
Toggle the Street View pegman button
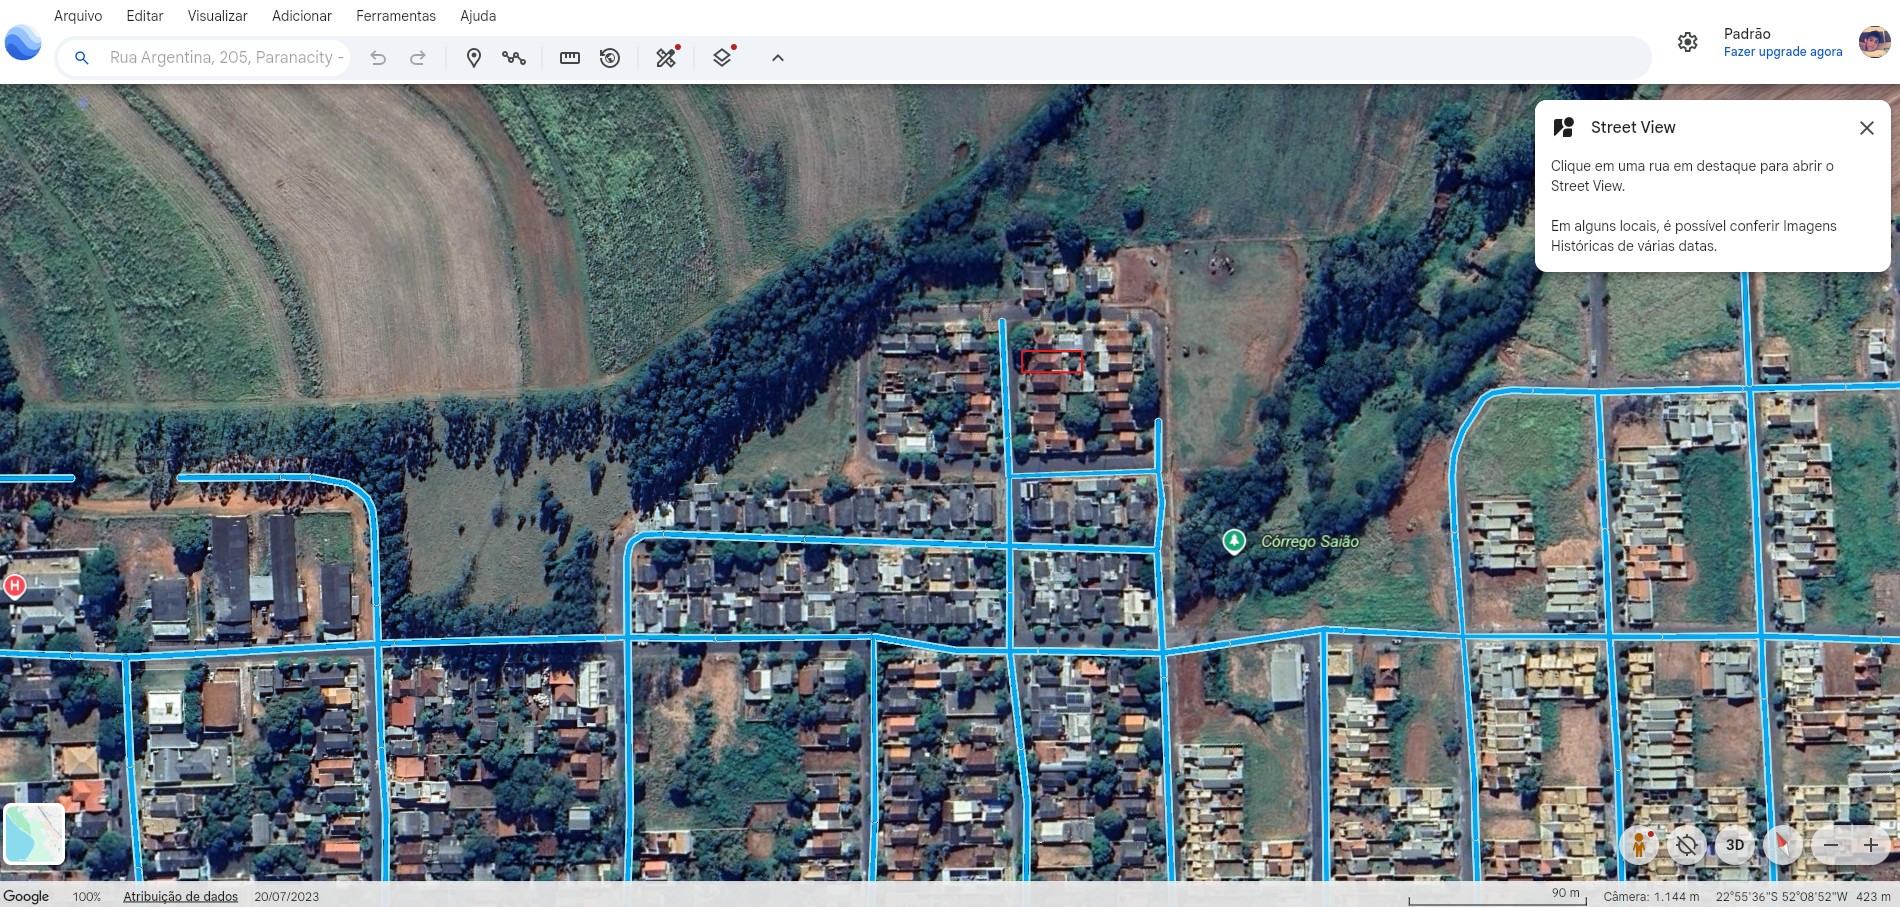[x=1638, y=845]
